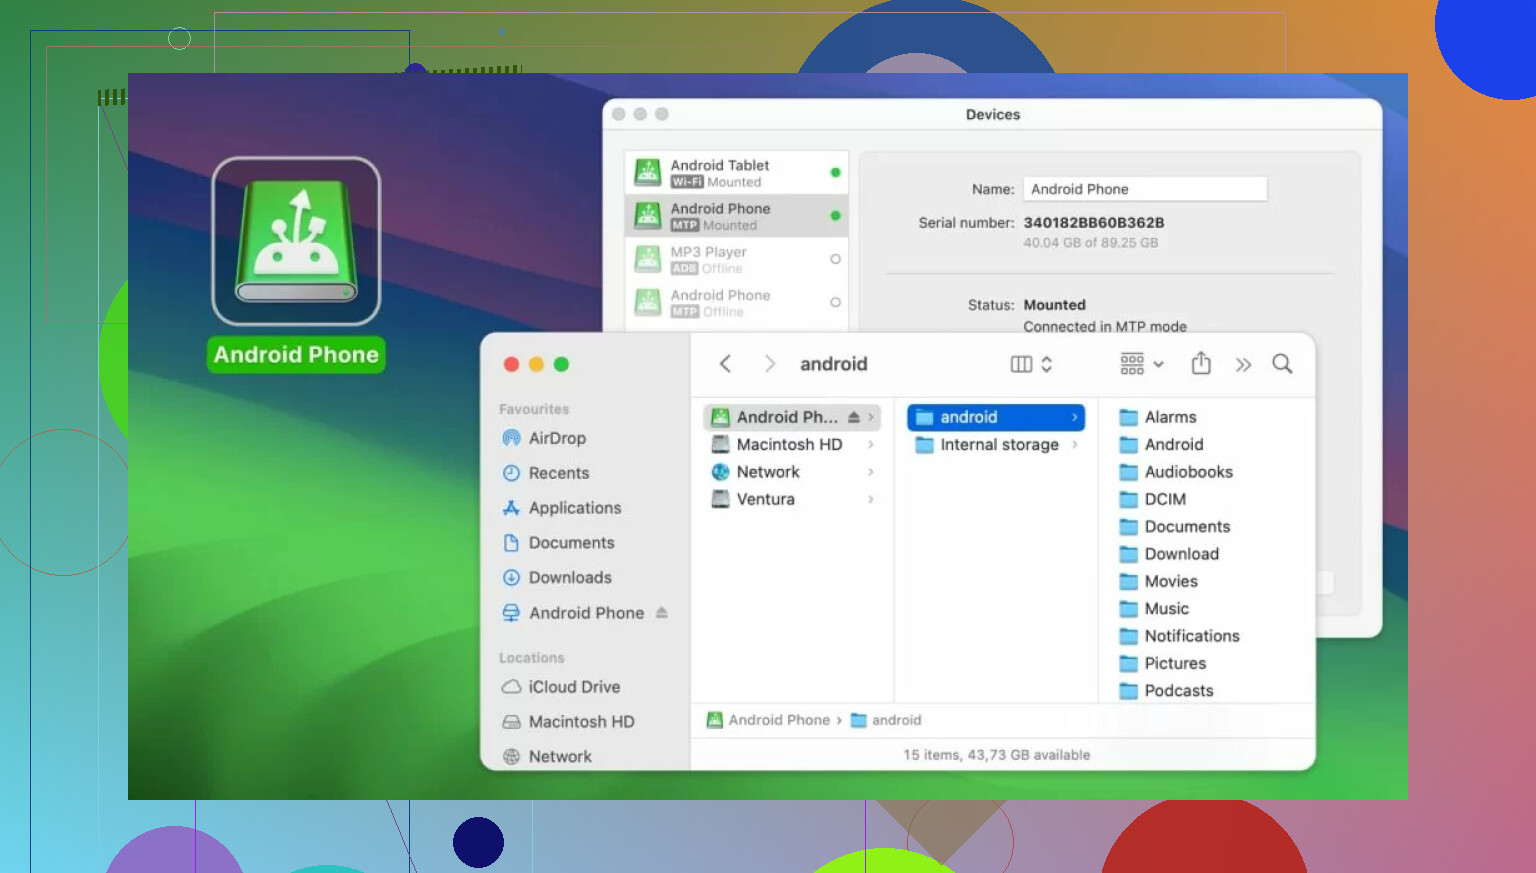
Task: Go forward in Finder navigation
Action: coord(769,364)
